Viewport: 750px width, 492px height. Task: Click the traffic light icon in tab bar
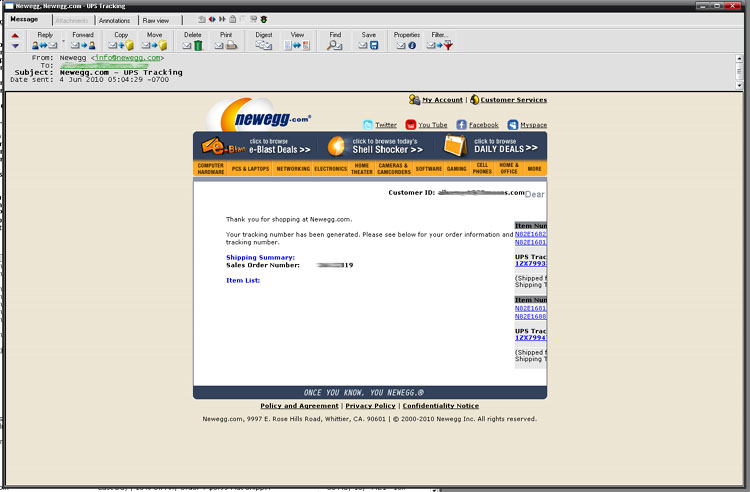(x=264, y=20)
